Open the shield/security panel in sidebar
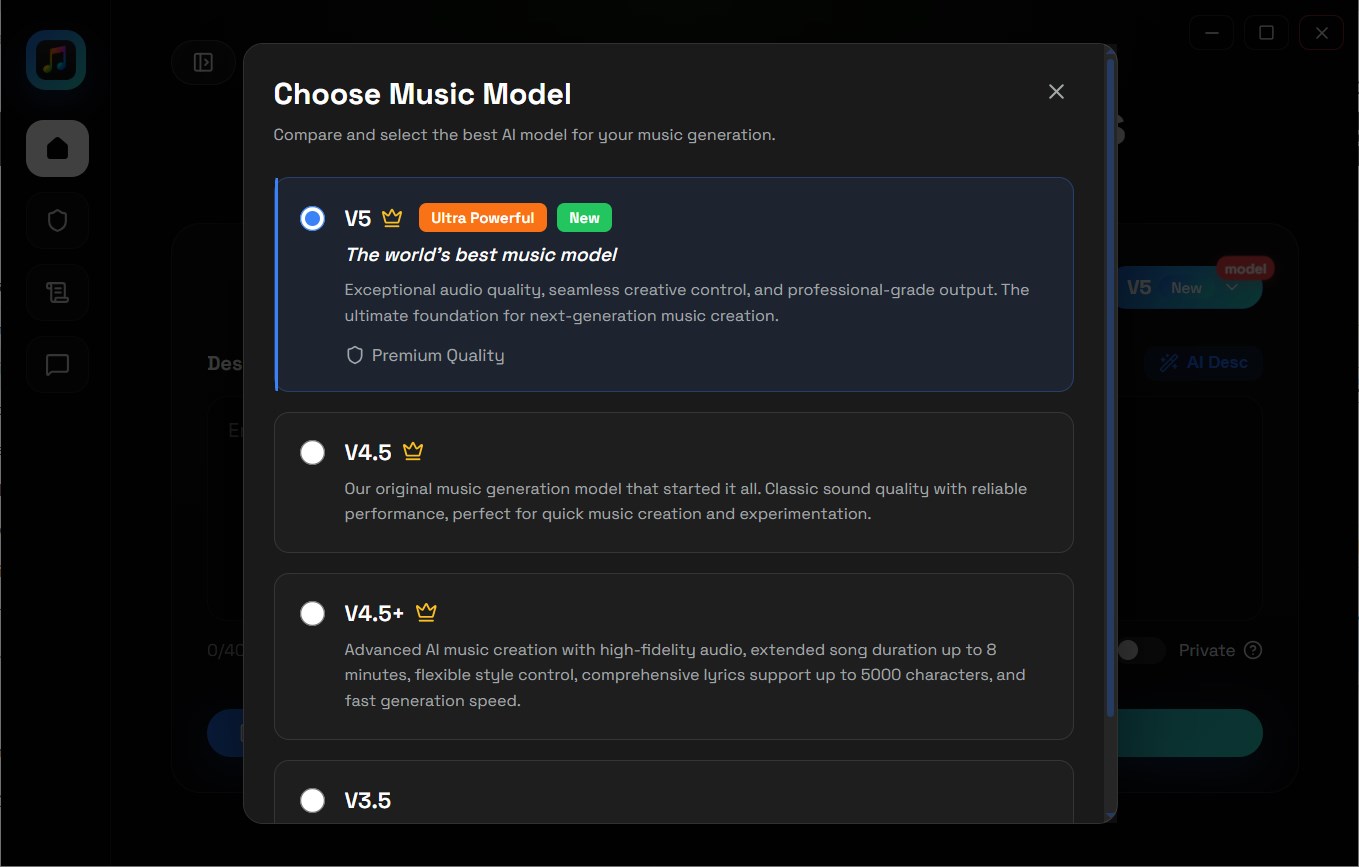The width and height of the screenshot is (1359, 867). 55,220
